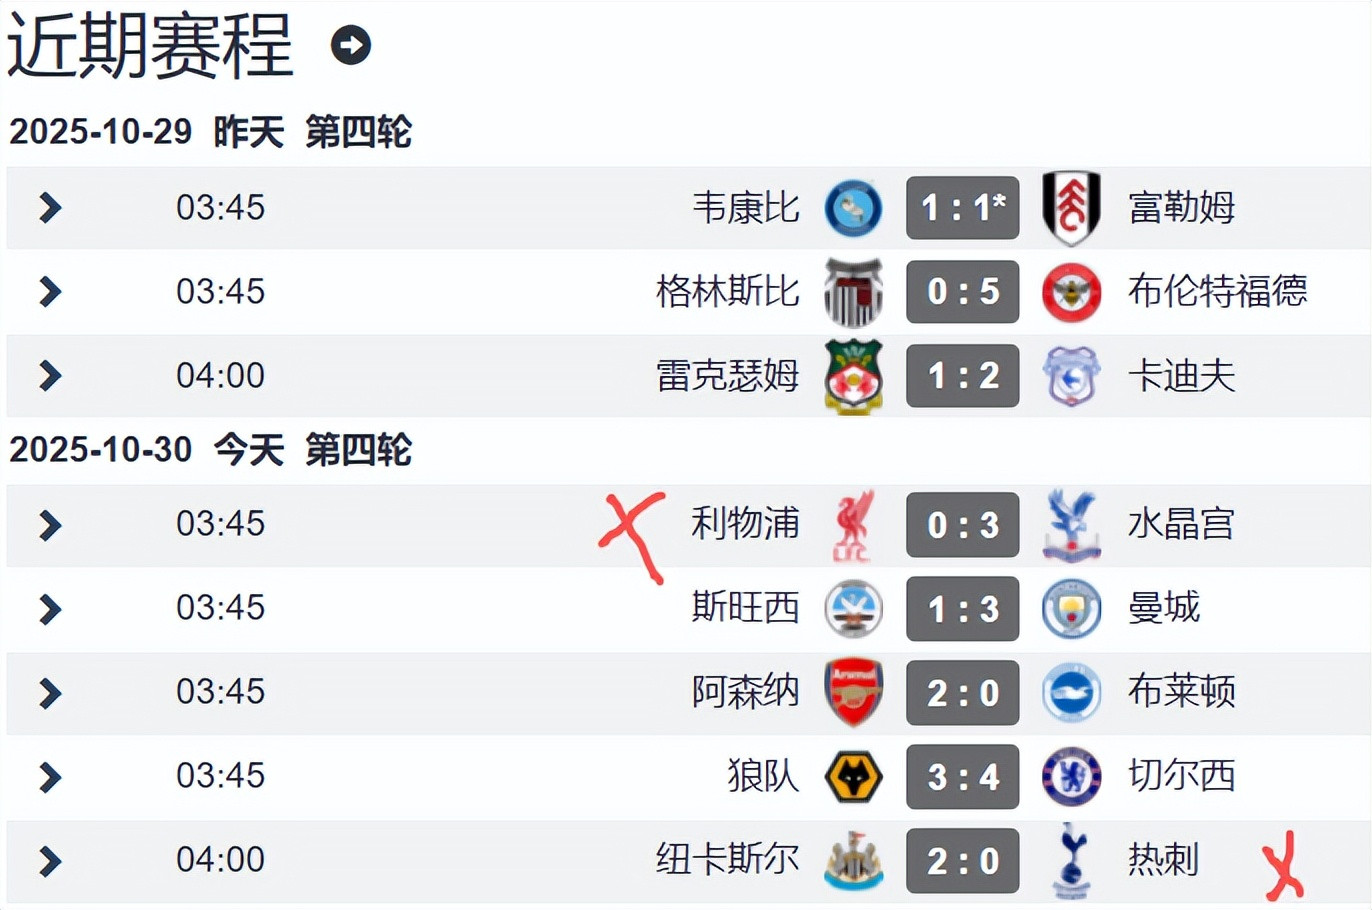The height and width of the screenshot is (910, 1372).
Task: Click the Newcastle United crest
Action: pos(853,860)
